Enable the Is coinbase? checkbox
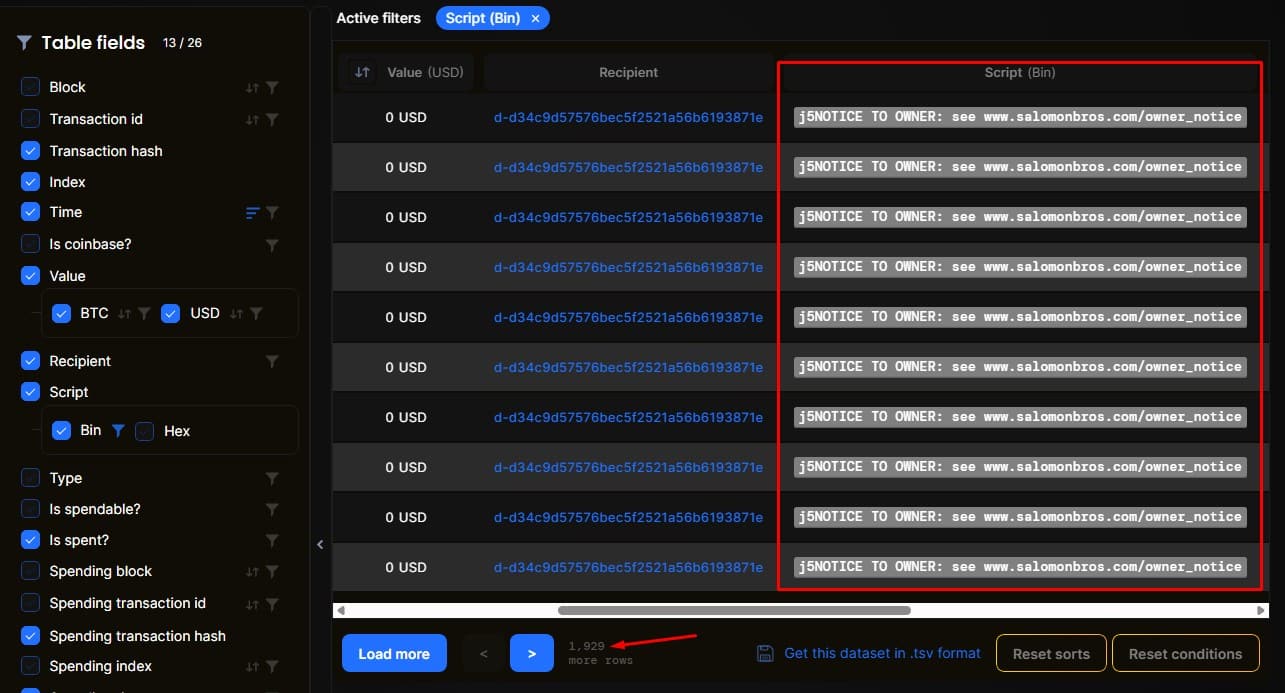 pos(30,244)
